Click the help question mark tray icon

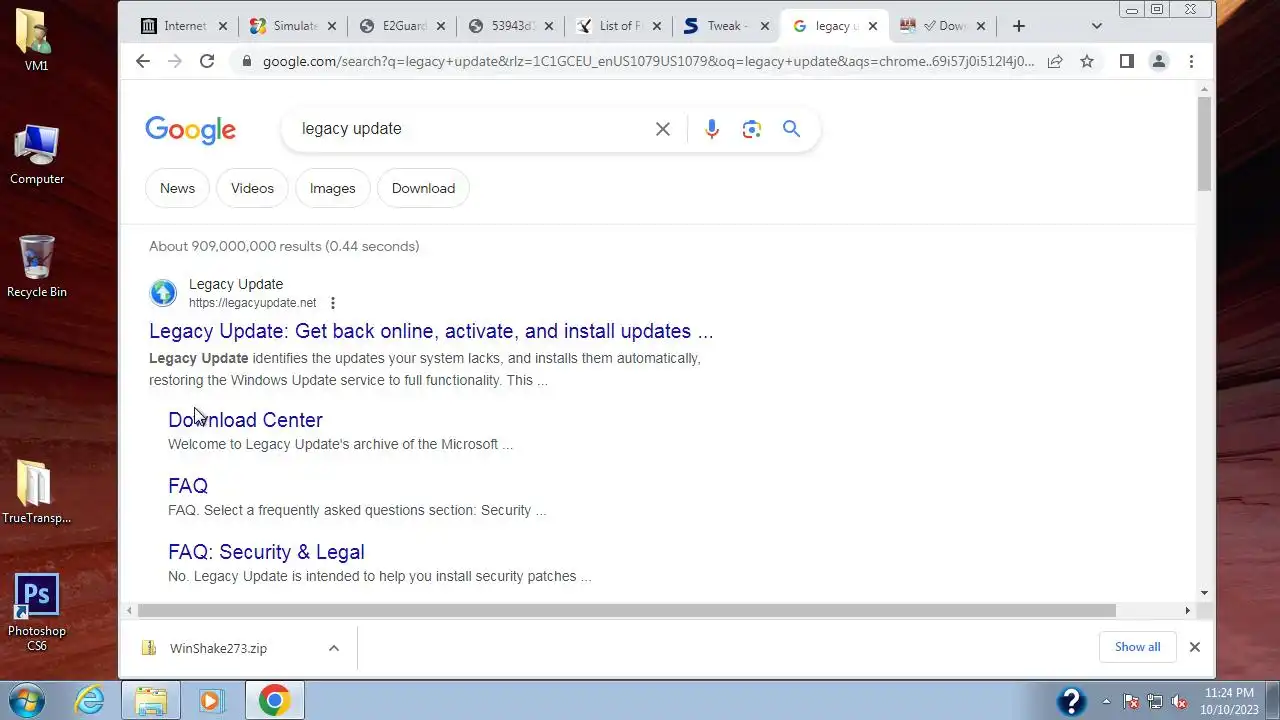tap(1071, 701)
